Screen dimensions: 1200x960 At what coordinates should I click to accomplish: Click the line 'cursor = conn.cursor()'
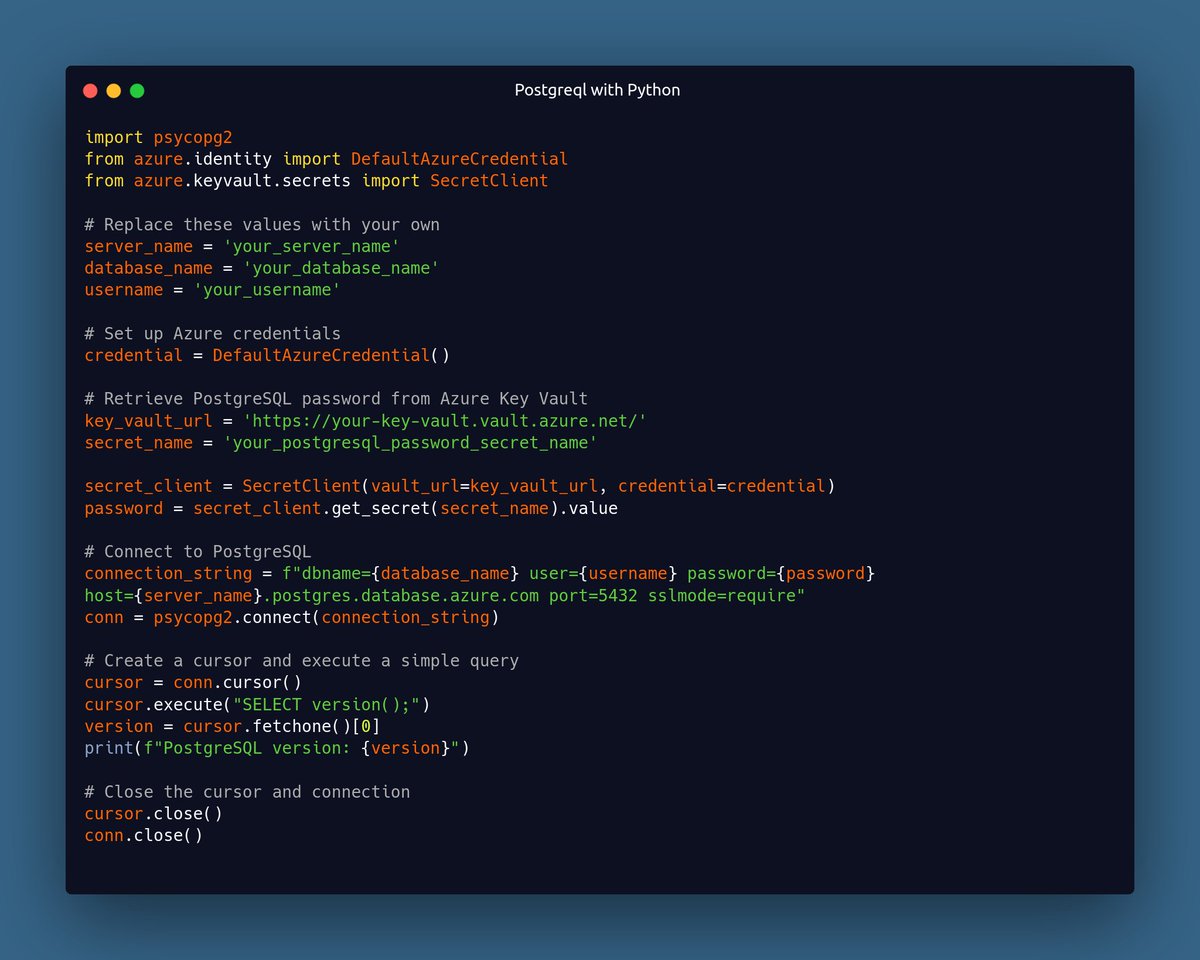point(193,683)
